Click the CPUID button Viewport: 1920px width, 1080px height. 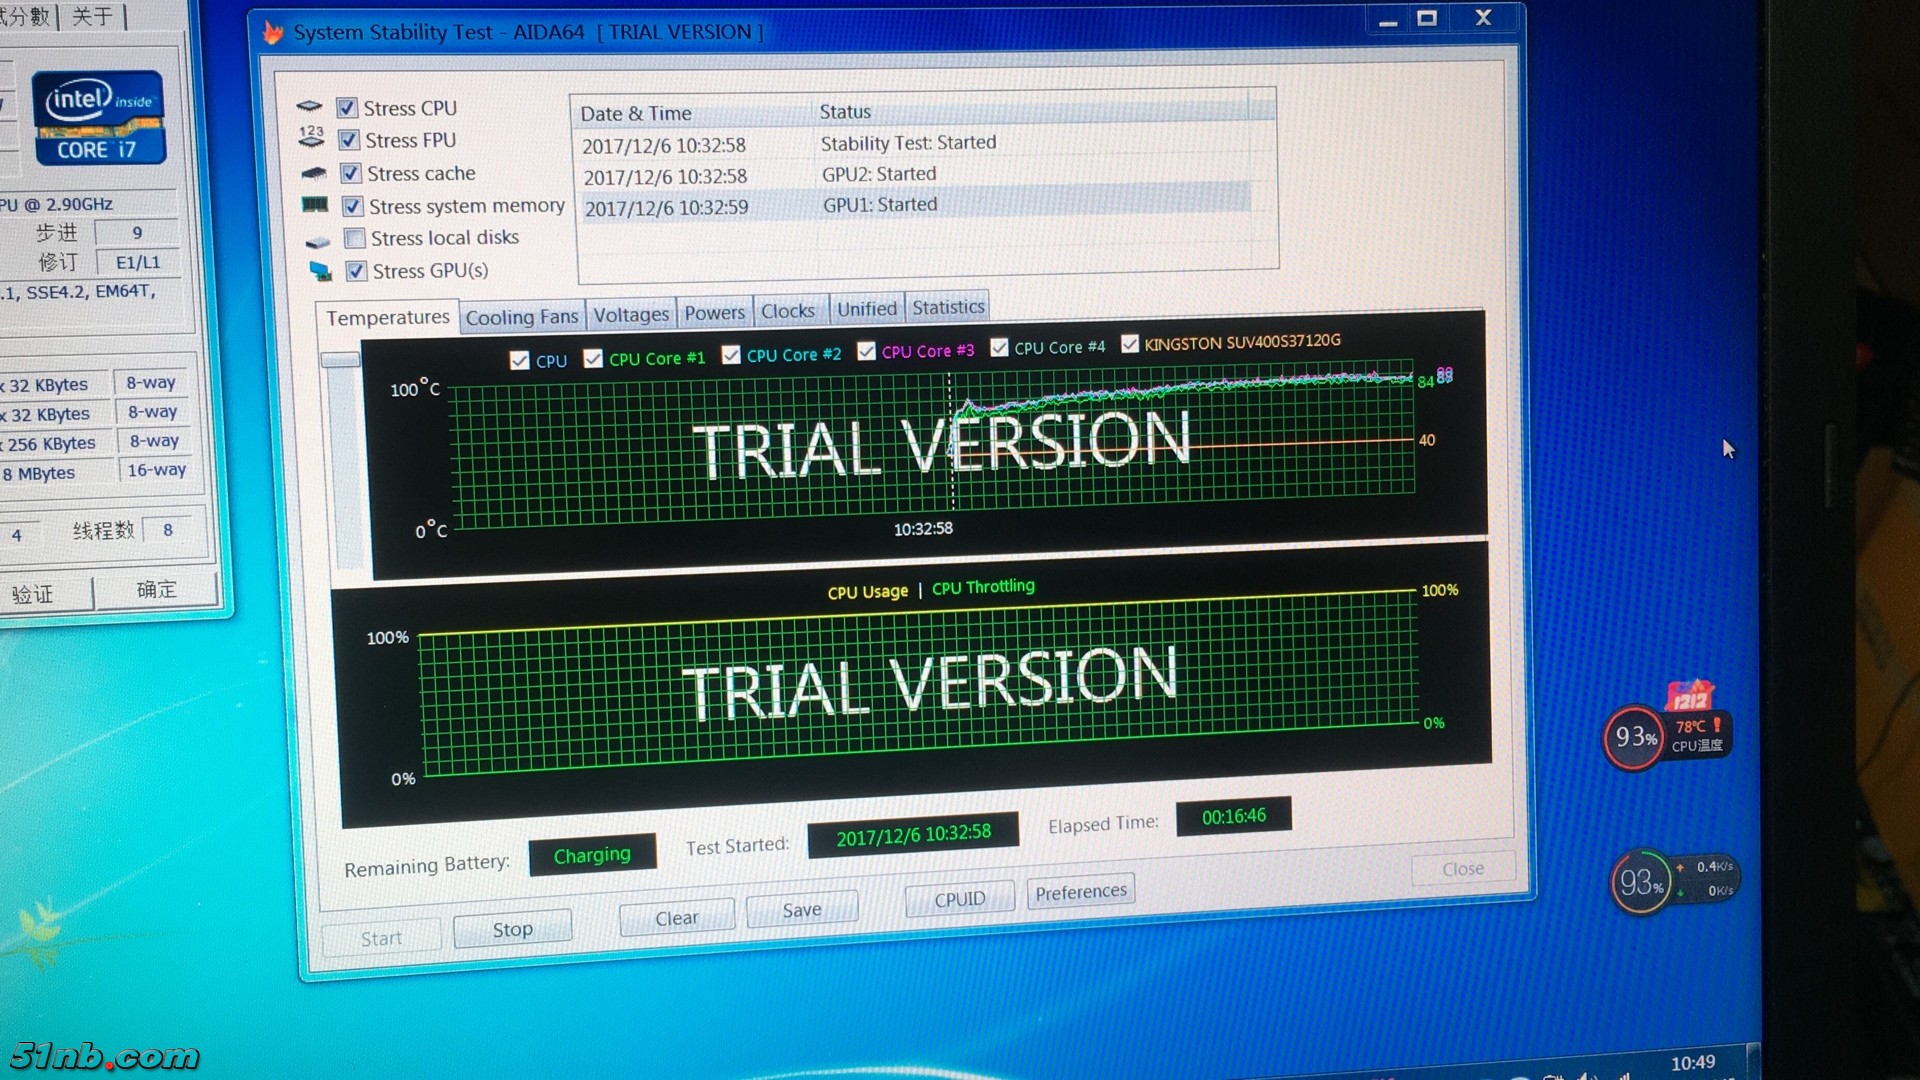pos(959,899)
